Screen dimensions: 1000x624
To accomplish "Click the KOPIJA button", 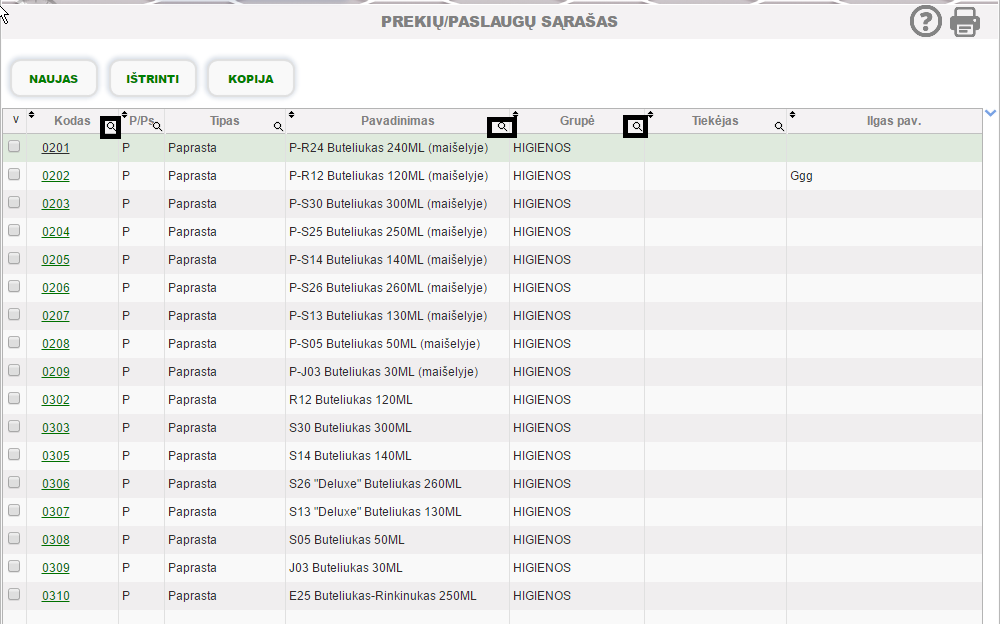I will point(250,79).
